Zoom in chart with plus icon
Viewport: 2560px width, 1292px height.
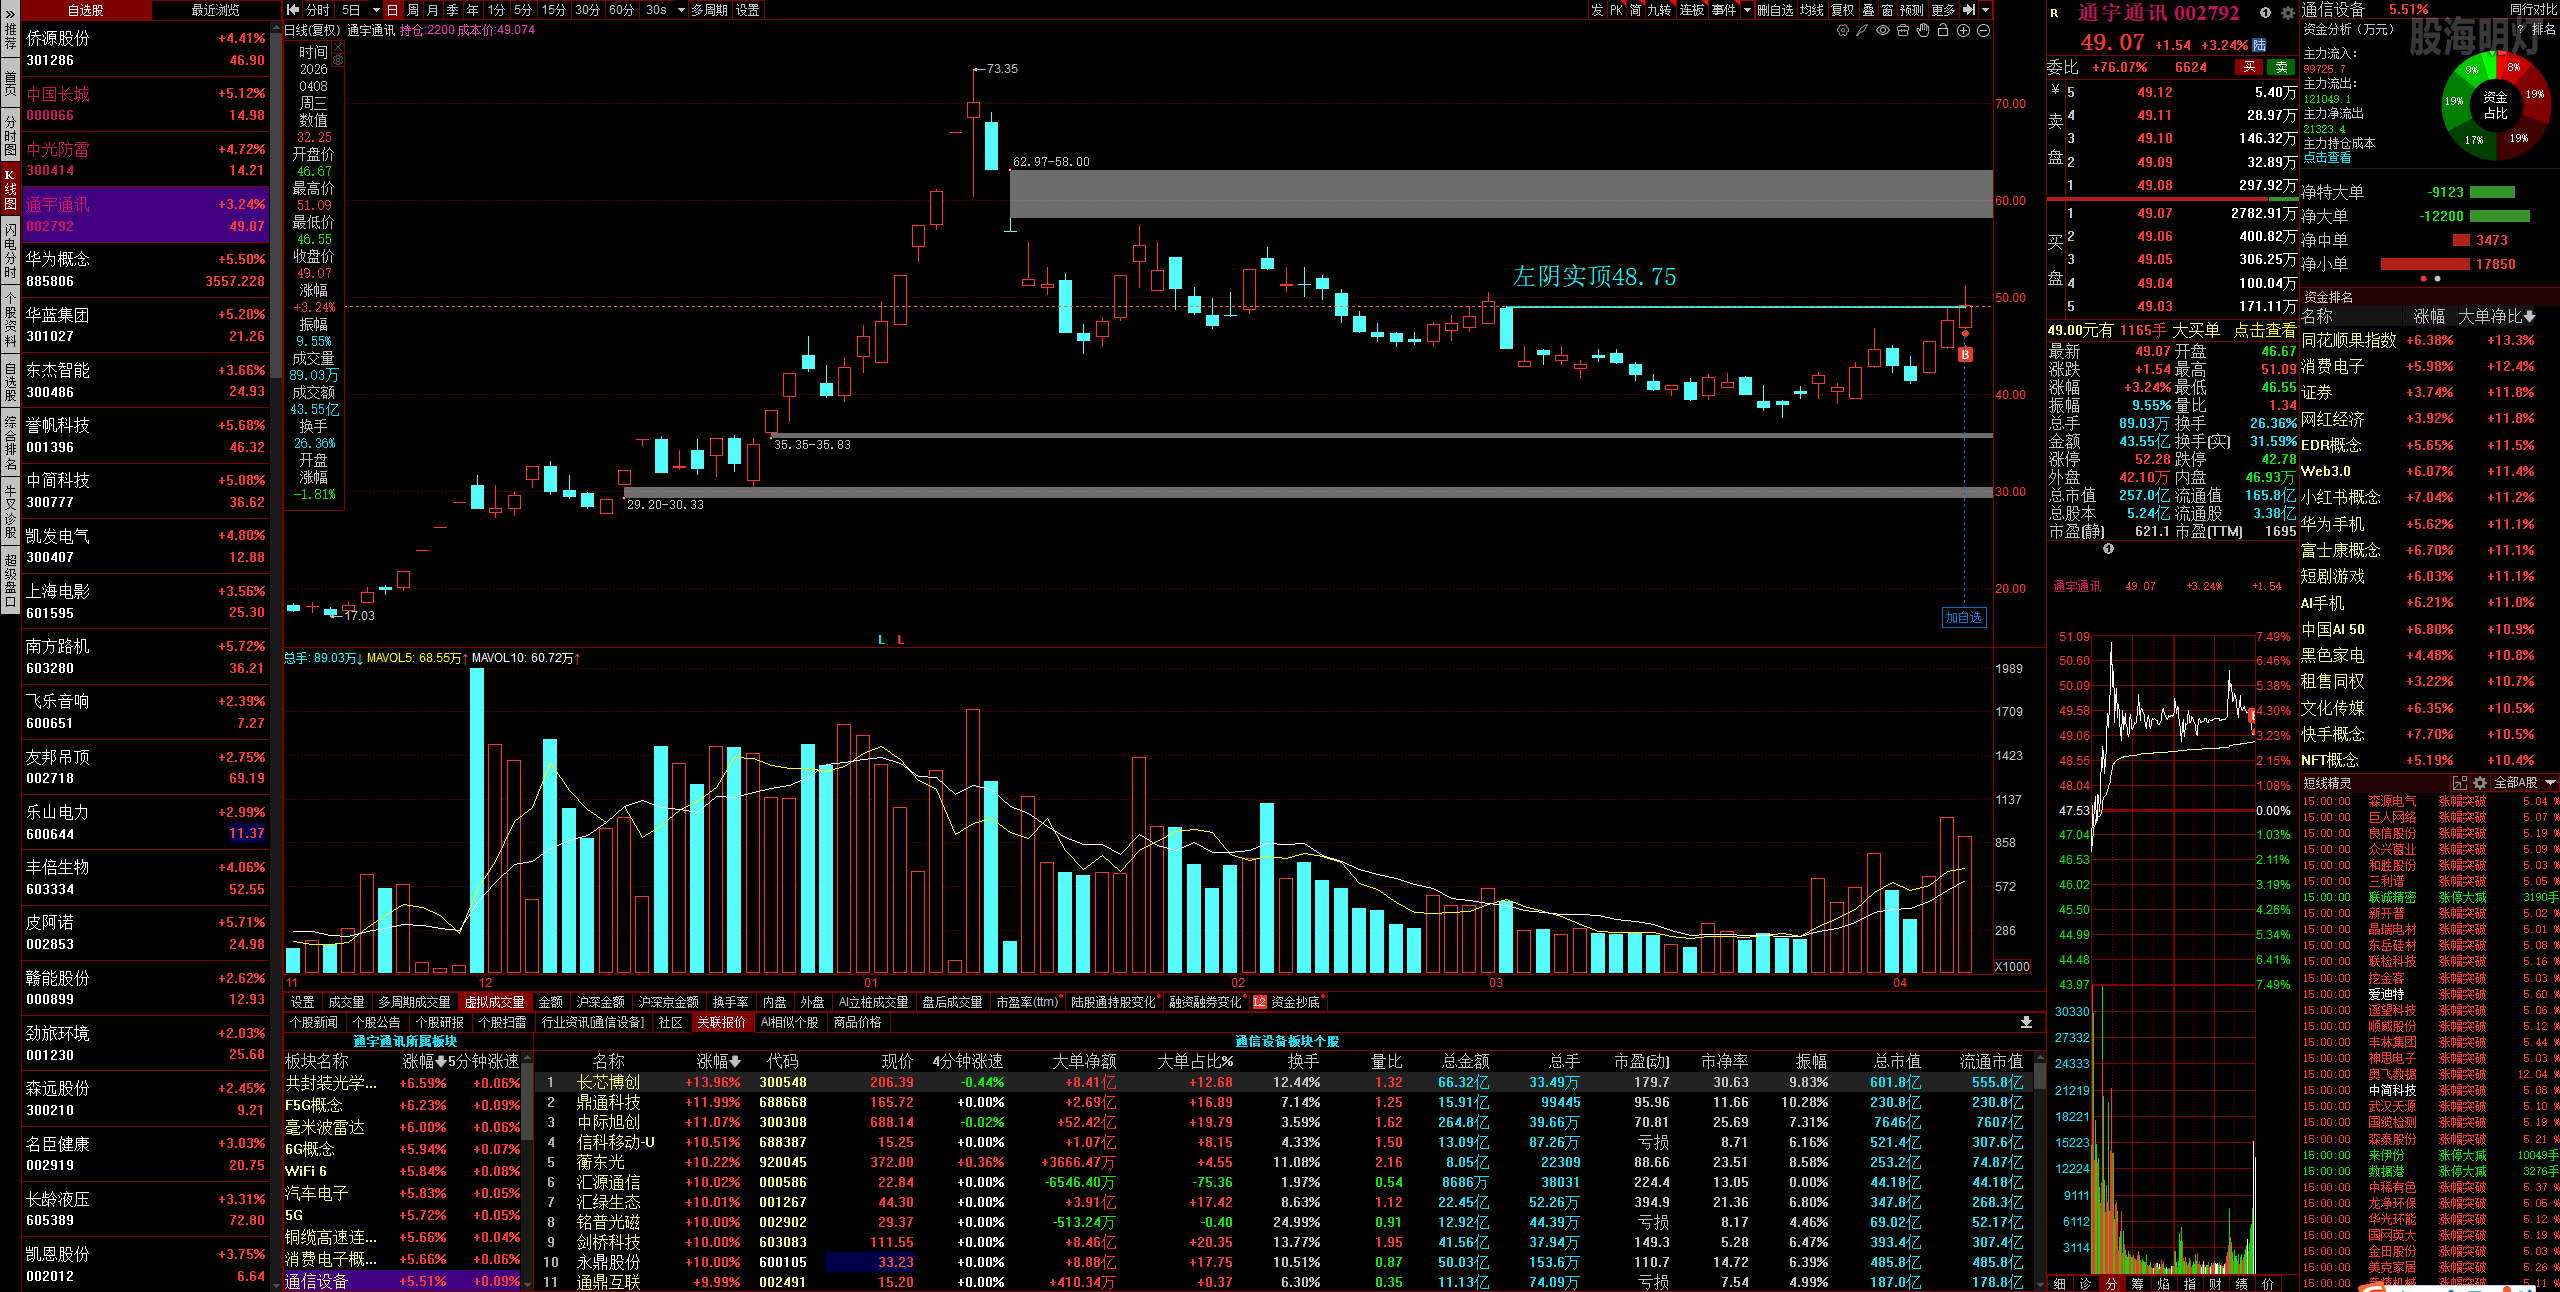tap(1963, 30)
